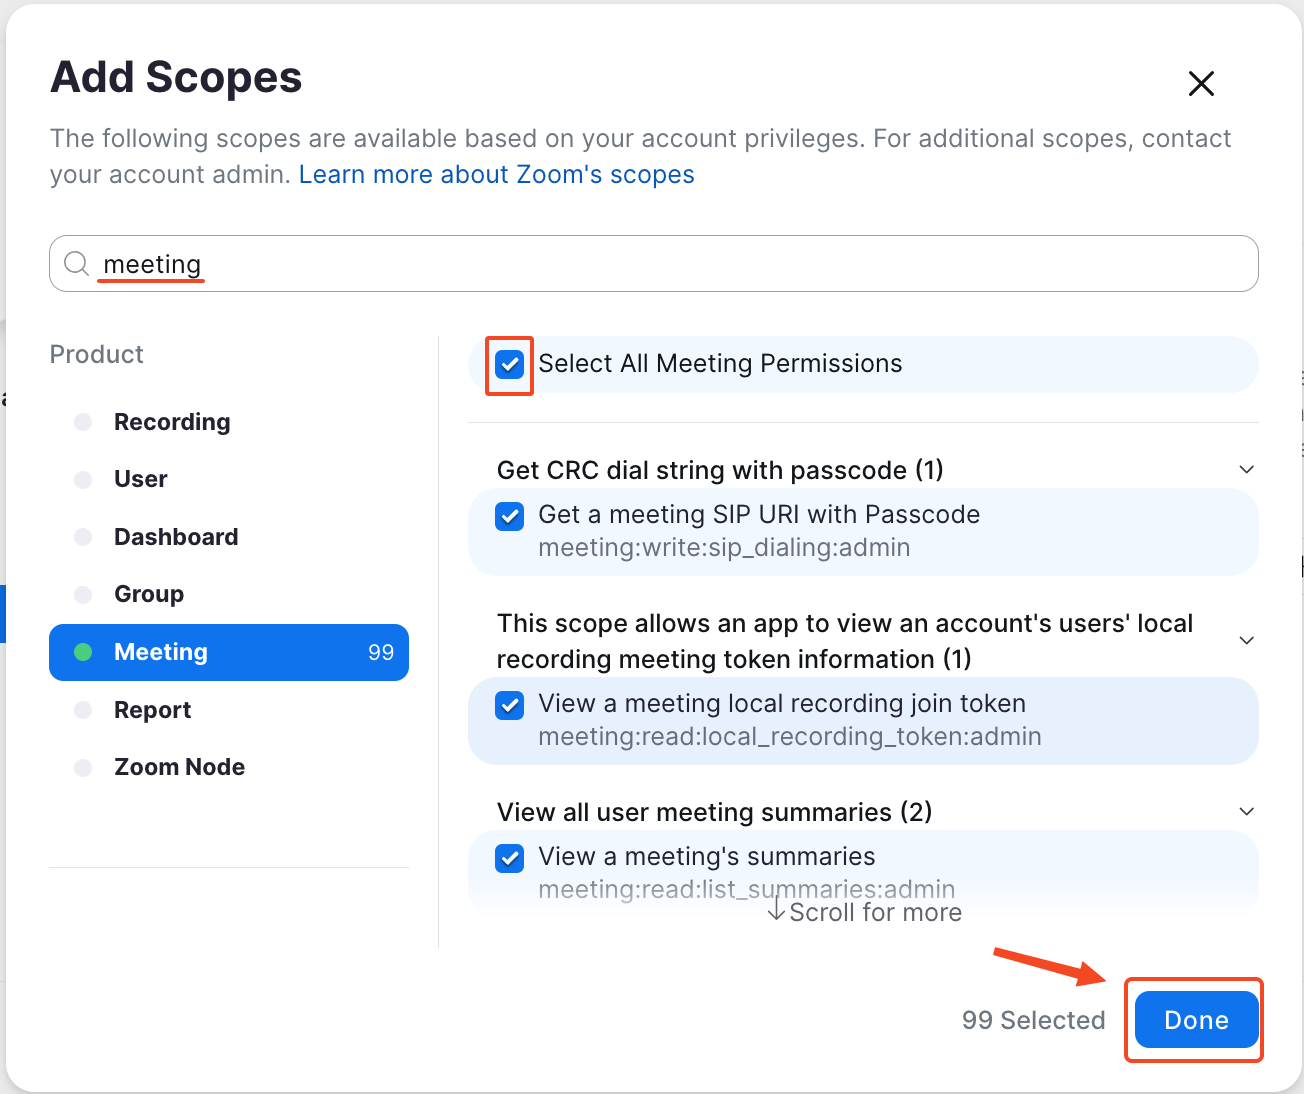
Task: Click the 99 Selected label
Action: coord(1033,1020)
